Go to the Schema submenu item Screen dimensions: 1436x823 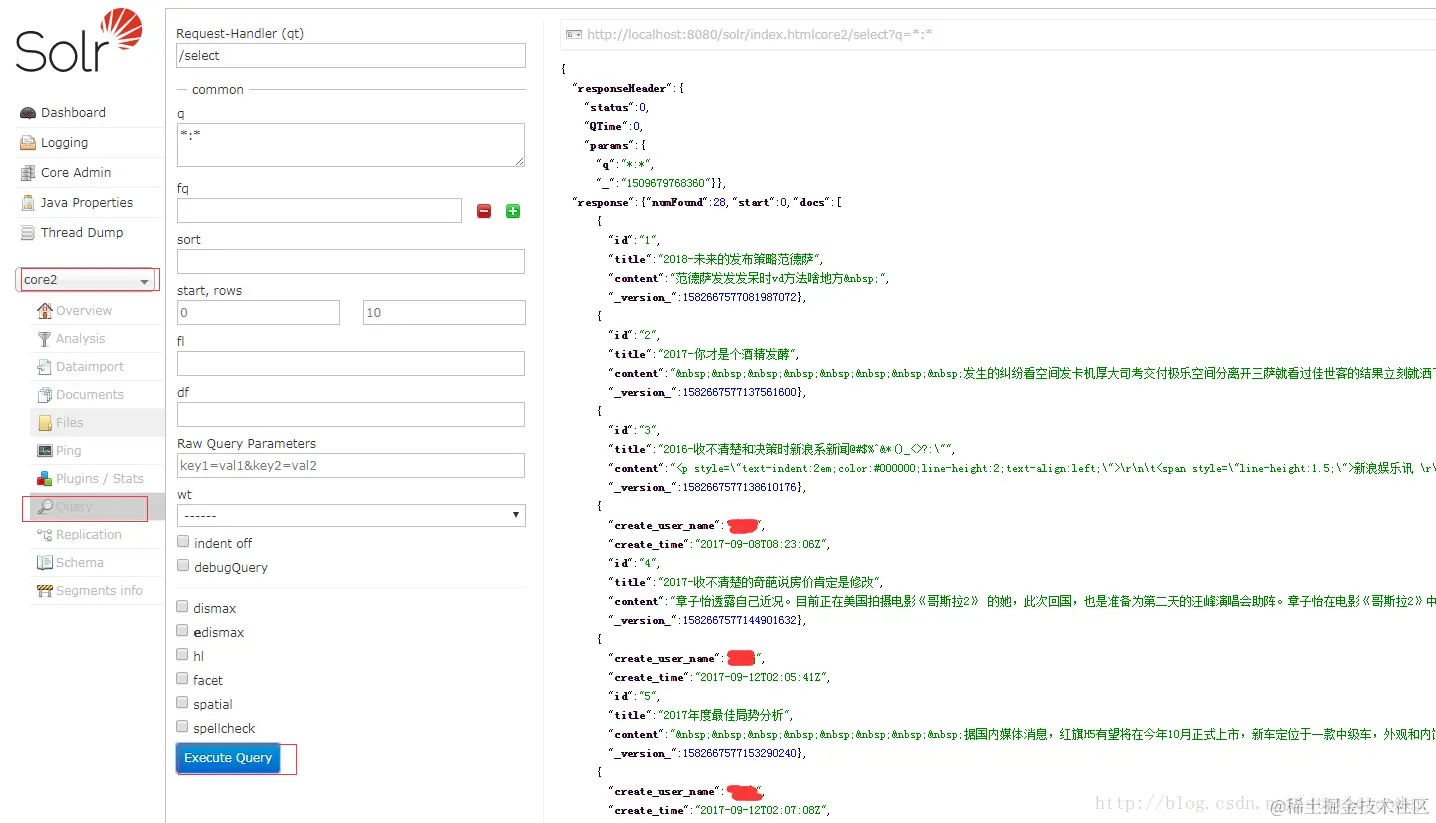(80, 563)
